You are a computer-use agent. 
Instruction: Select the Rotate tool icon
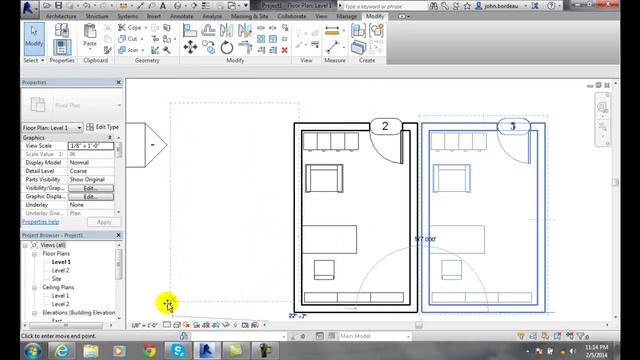227,47
